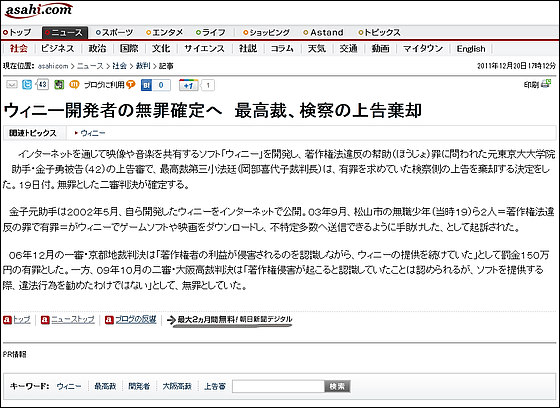Select the 文化 subcategory
The height and width of the screenshot is (408, 560).
(161, 48)
